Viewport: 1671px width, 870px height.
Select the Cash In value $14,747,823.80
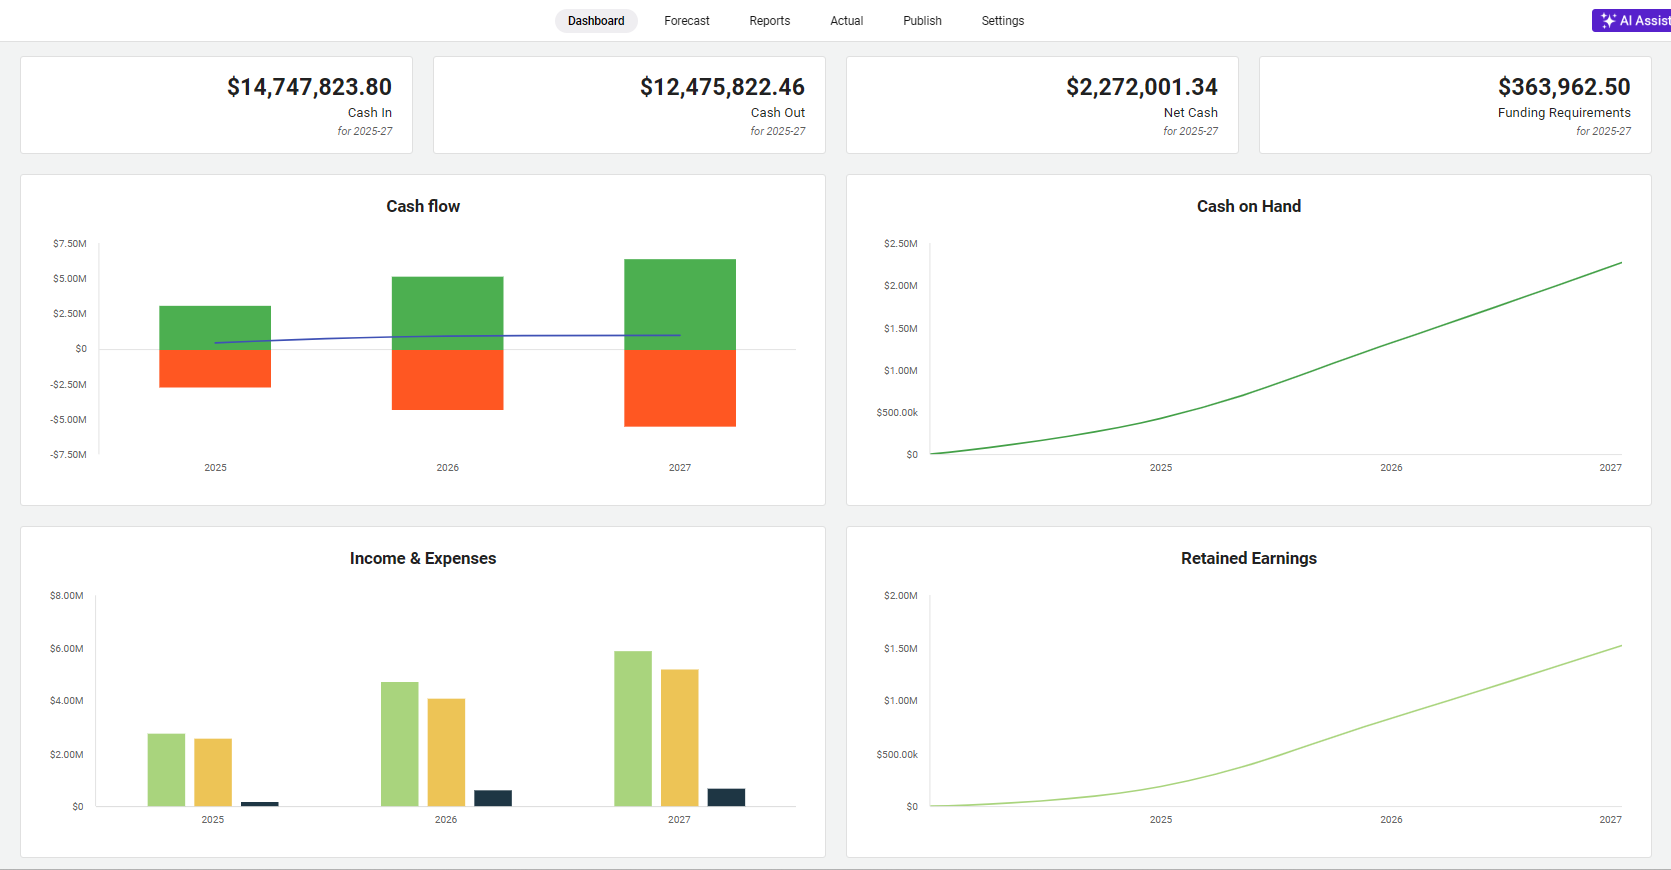(309, 87)
